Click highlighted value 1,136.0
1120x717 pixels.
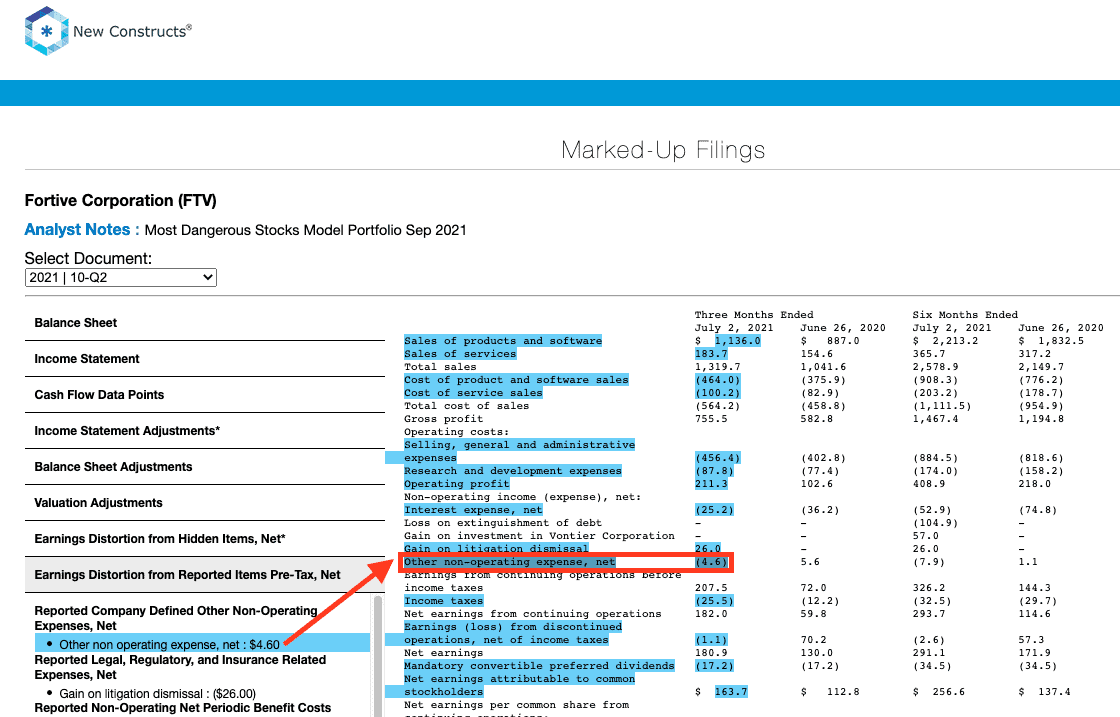[x=738, y=341]
